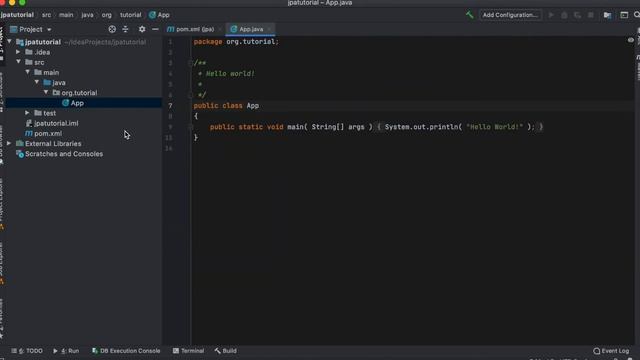Expand the folded main method at line 9
This screenshot has height=360, width=640.
(x=190, y=127)
